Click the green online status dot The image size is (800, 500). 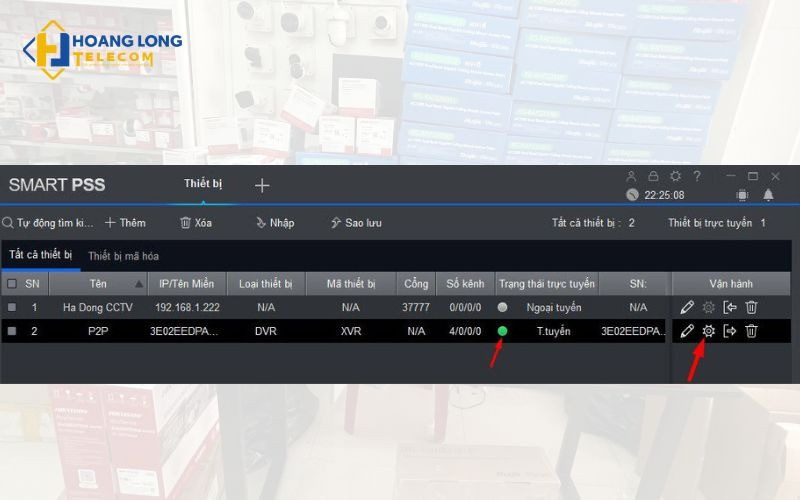[503, 331]
